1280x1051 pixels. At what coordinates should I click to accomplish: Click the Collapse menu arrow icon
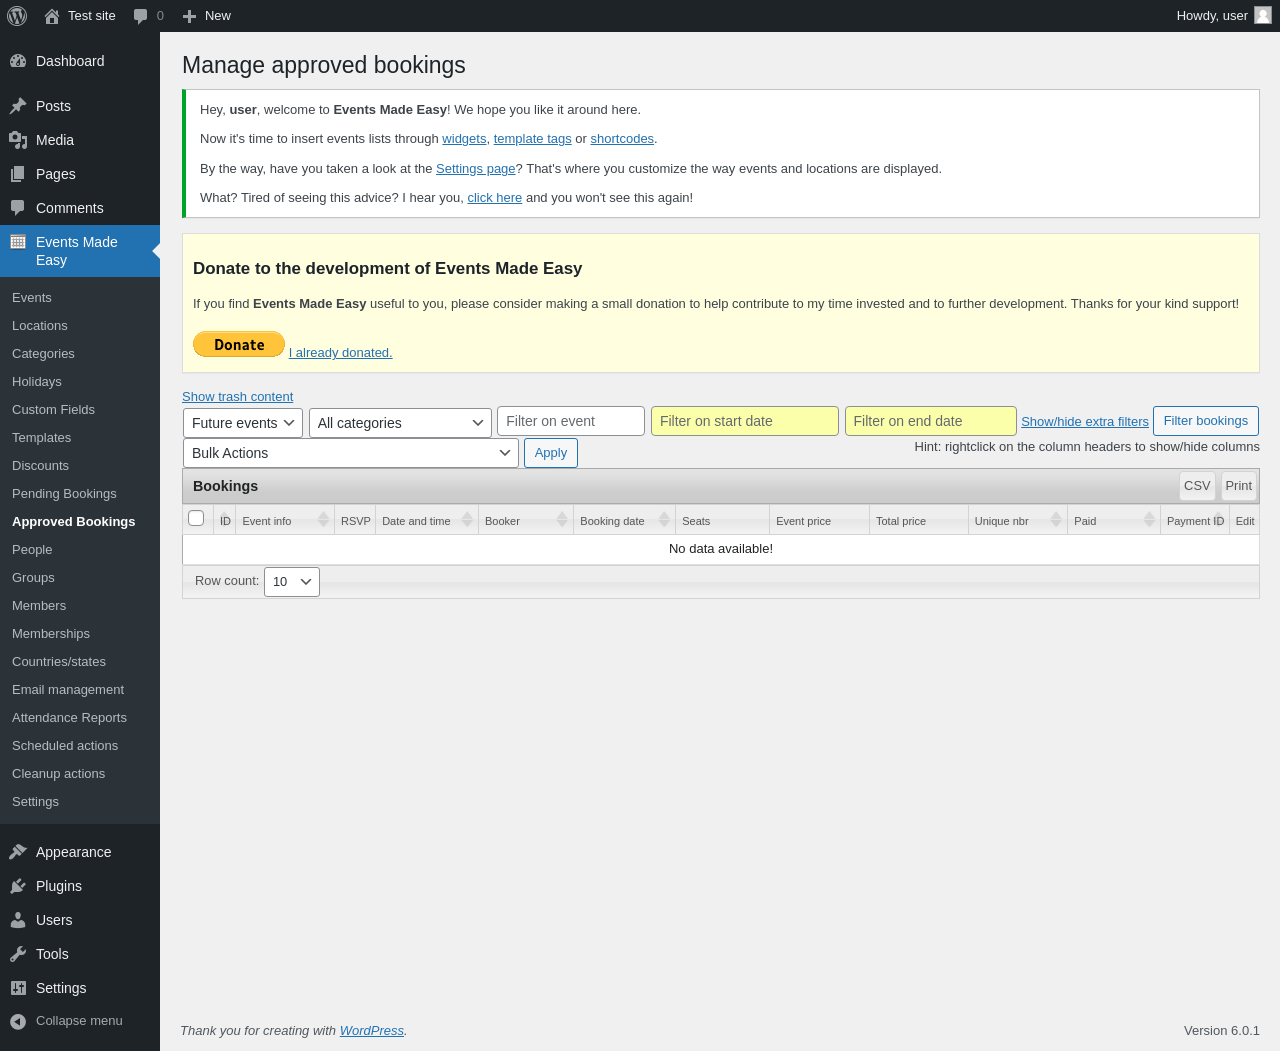(x=18, y=1021)
